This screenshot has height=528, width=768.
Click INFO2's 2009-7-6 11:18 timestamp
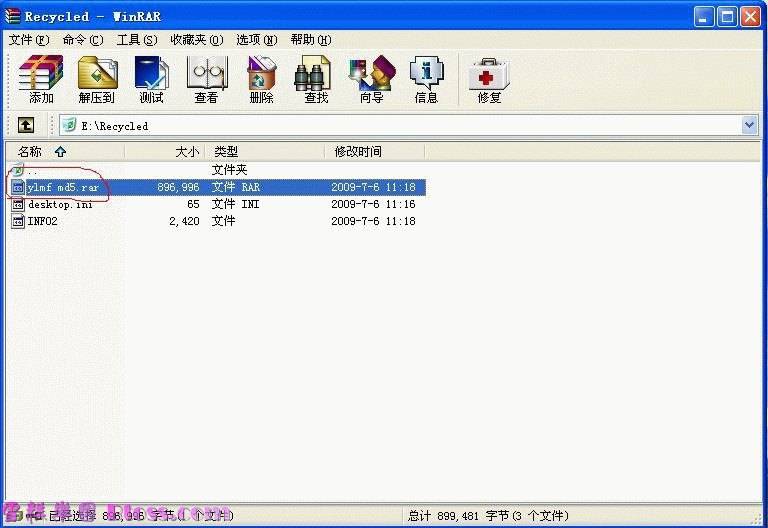[373, 221]
